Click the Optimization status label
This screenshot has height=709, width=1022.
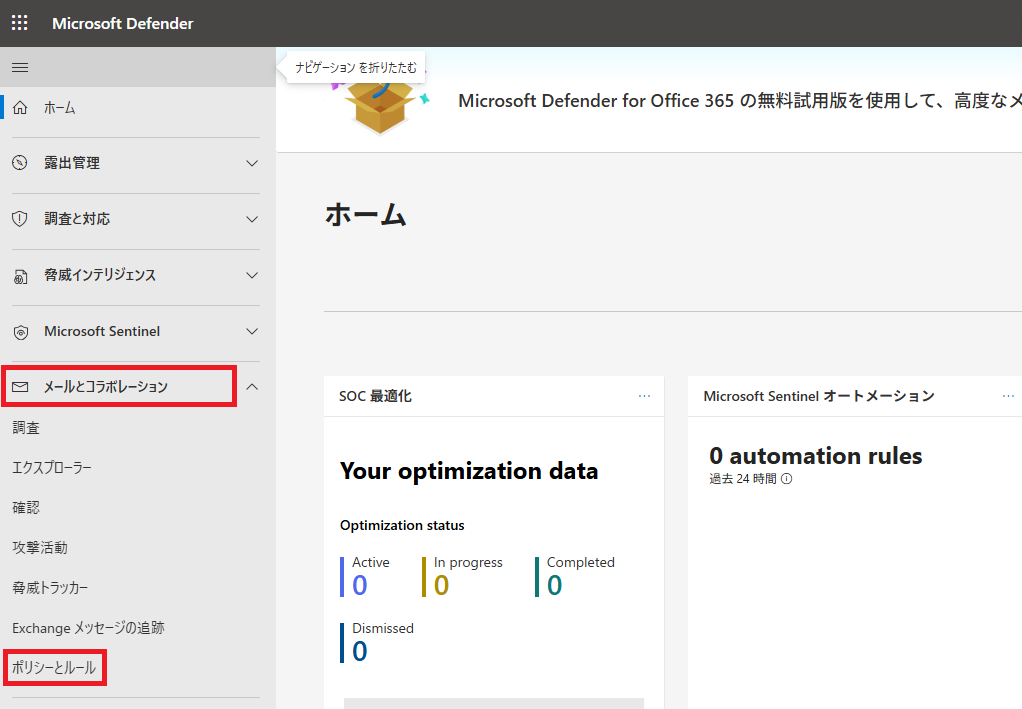(402, 525)
